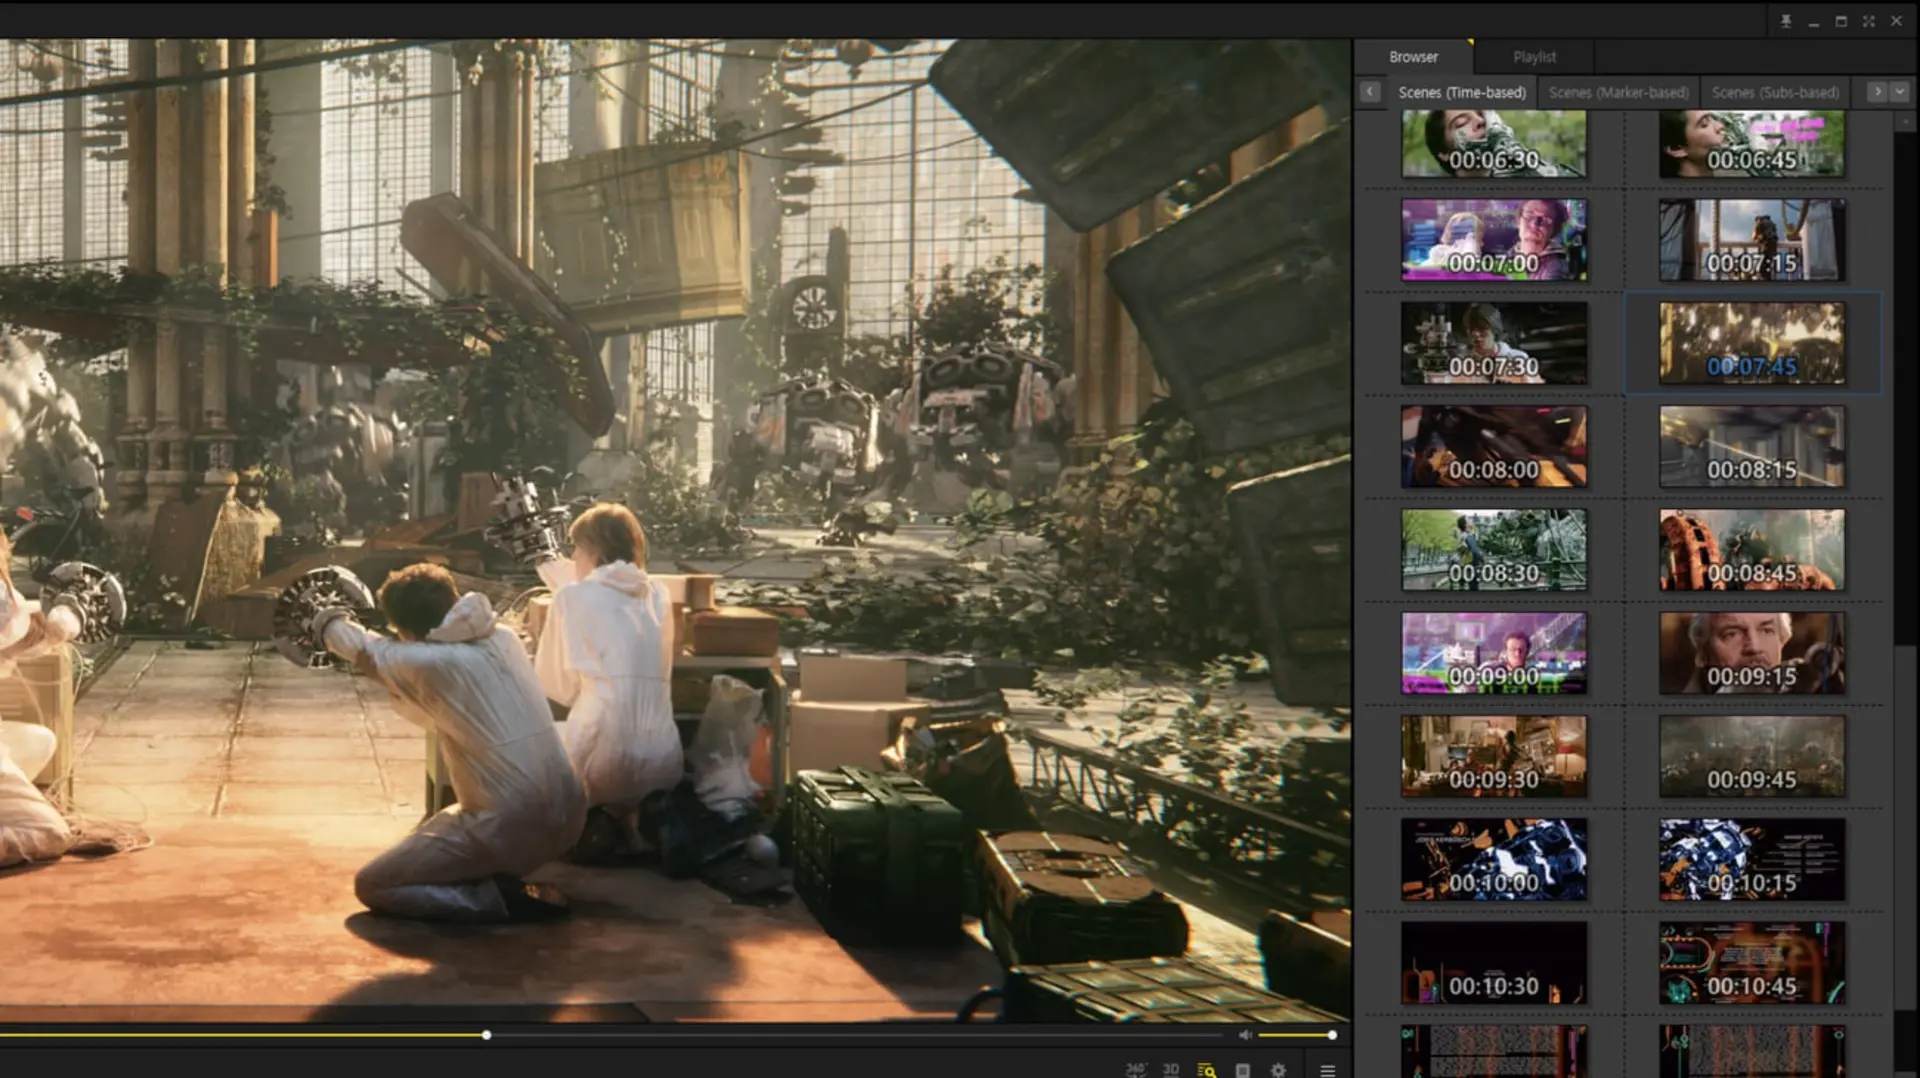
Task: Jump to the 00:07:00 scene thumbnail
Action: click(x=1494, y=240)
